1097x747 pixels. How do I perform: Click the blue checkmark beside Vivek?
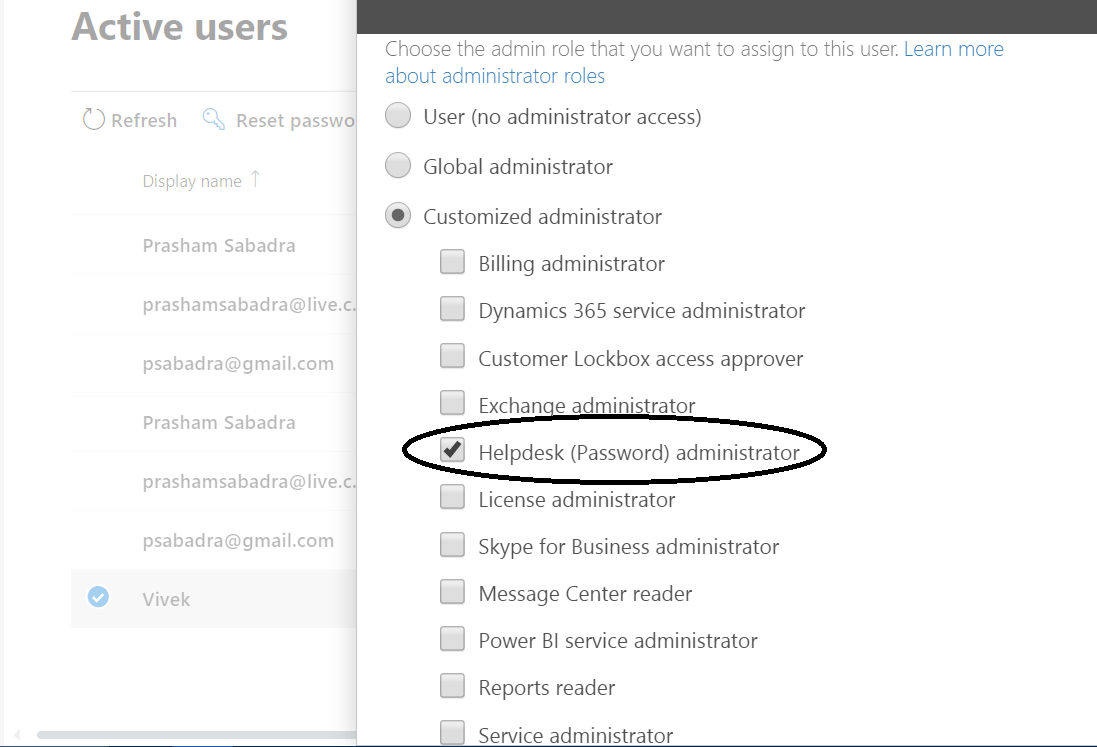[97, 597]
